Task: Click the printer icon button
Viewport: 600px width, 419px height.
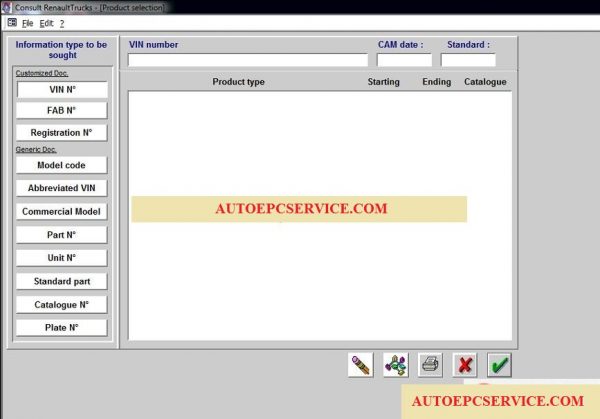Action: [x=430, y=365]
